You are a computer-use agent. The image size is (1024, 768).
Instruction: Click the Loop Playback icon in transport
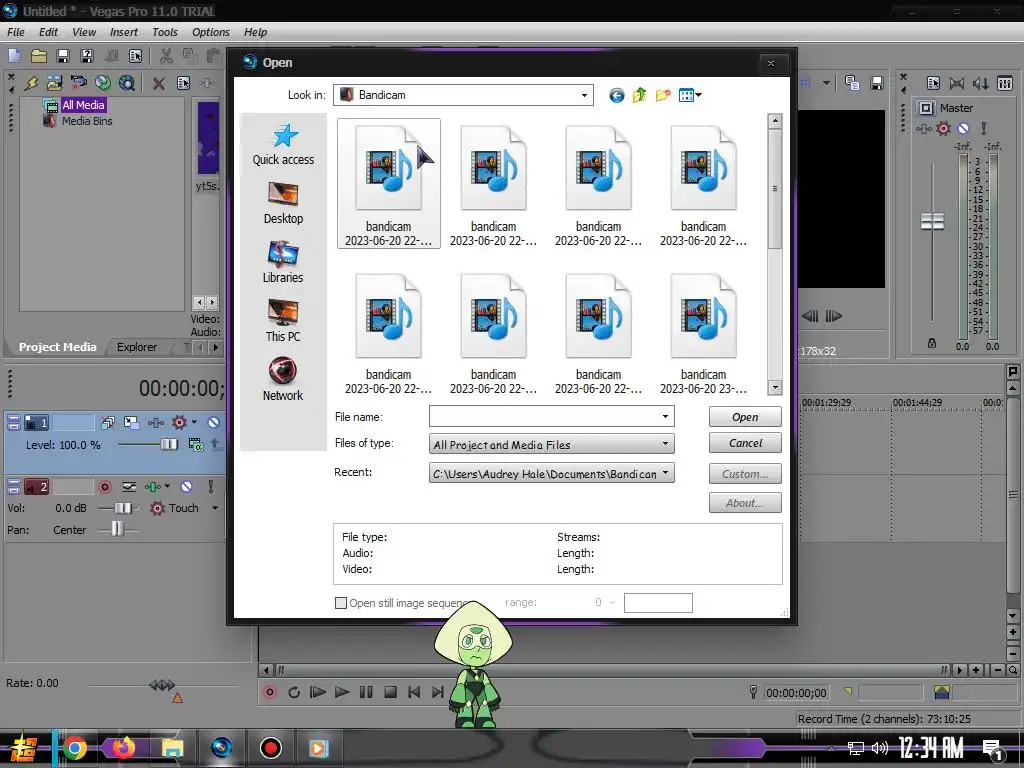pyautogui.click(x=294, y=692)
